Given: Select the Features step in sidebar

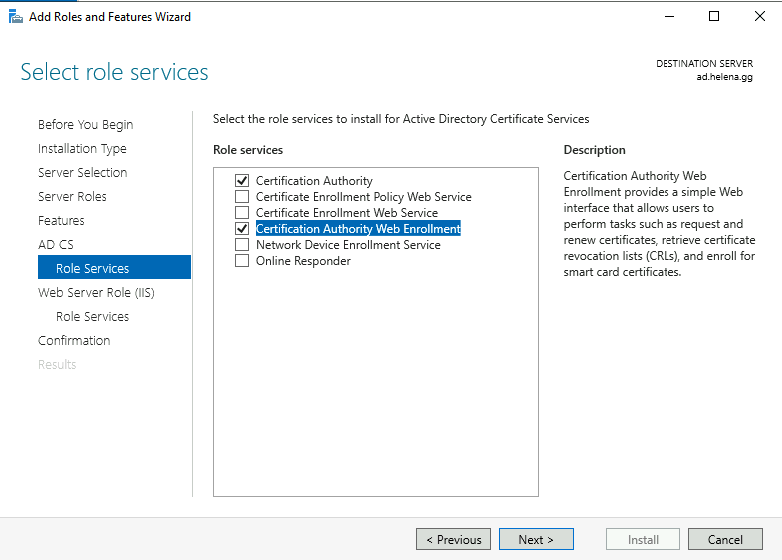Looking at the screenshot, I should tap(61, 221).
